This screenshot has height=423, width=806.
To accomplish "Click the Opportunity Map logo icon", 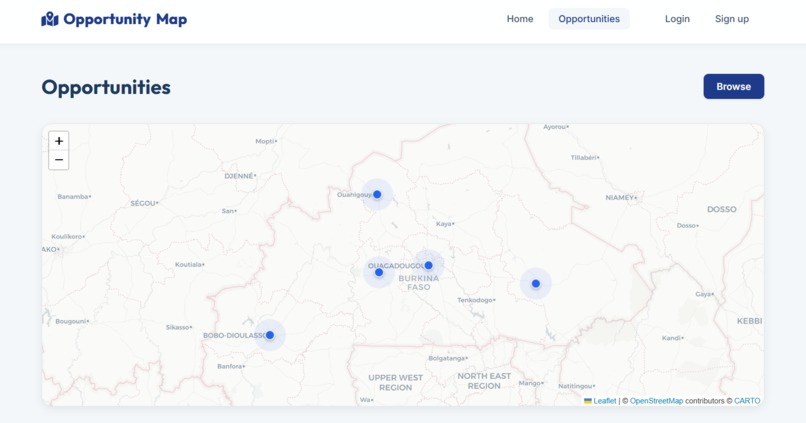I will tap(50, 19).
